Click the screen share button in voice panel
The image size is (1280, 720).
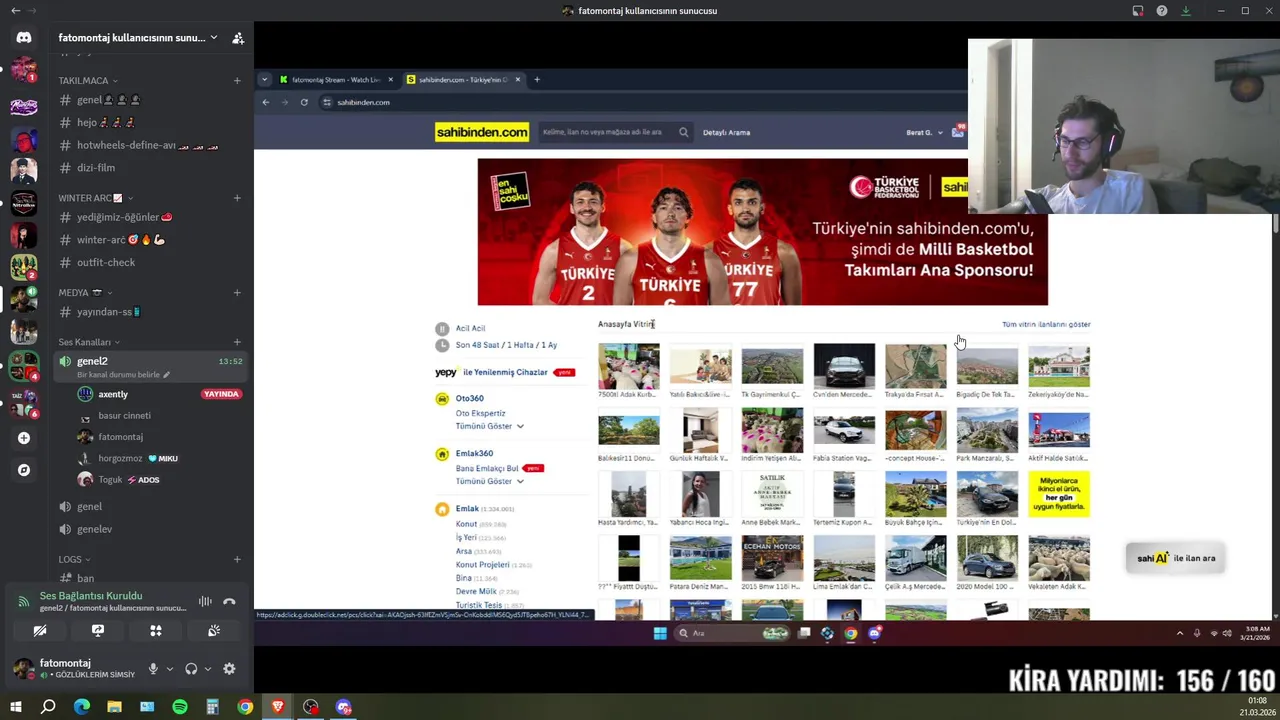pyautogui.click(x=98, y=631)
